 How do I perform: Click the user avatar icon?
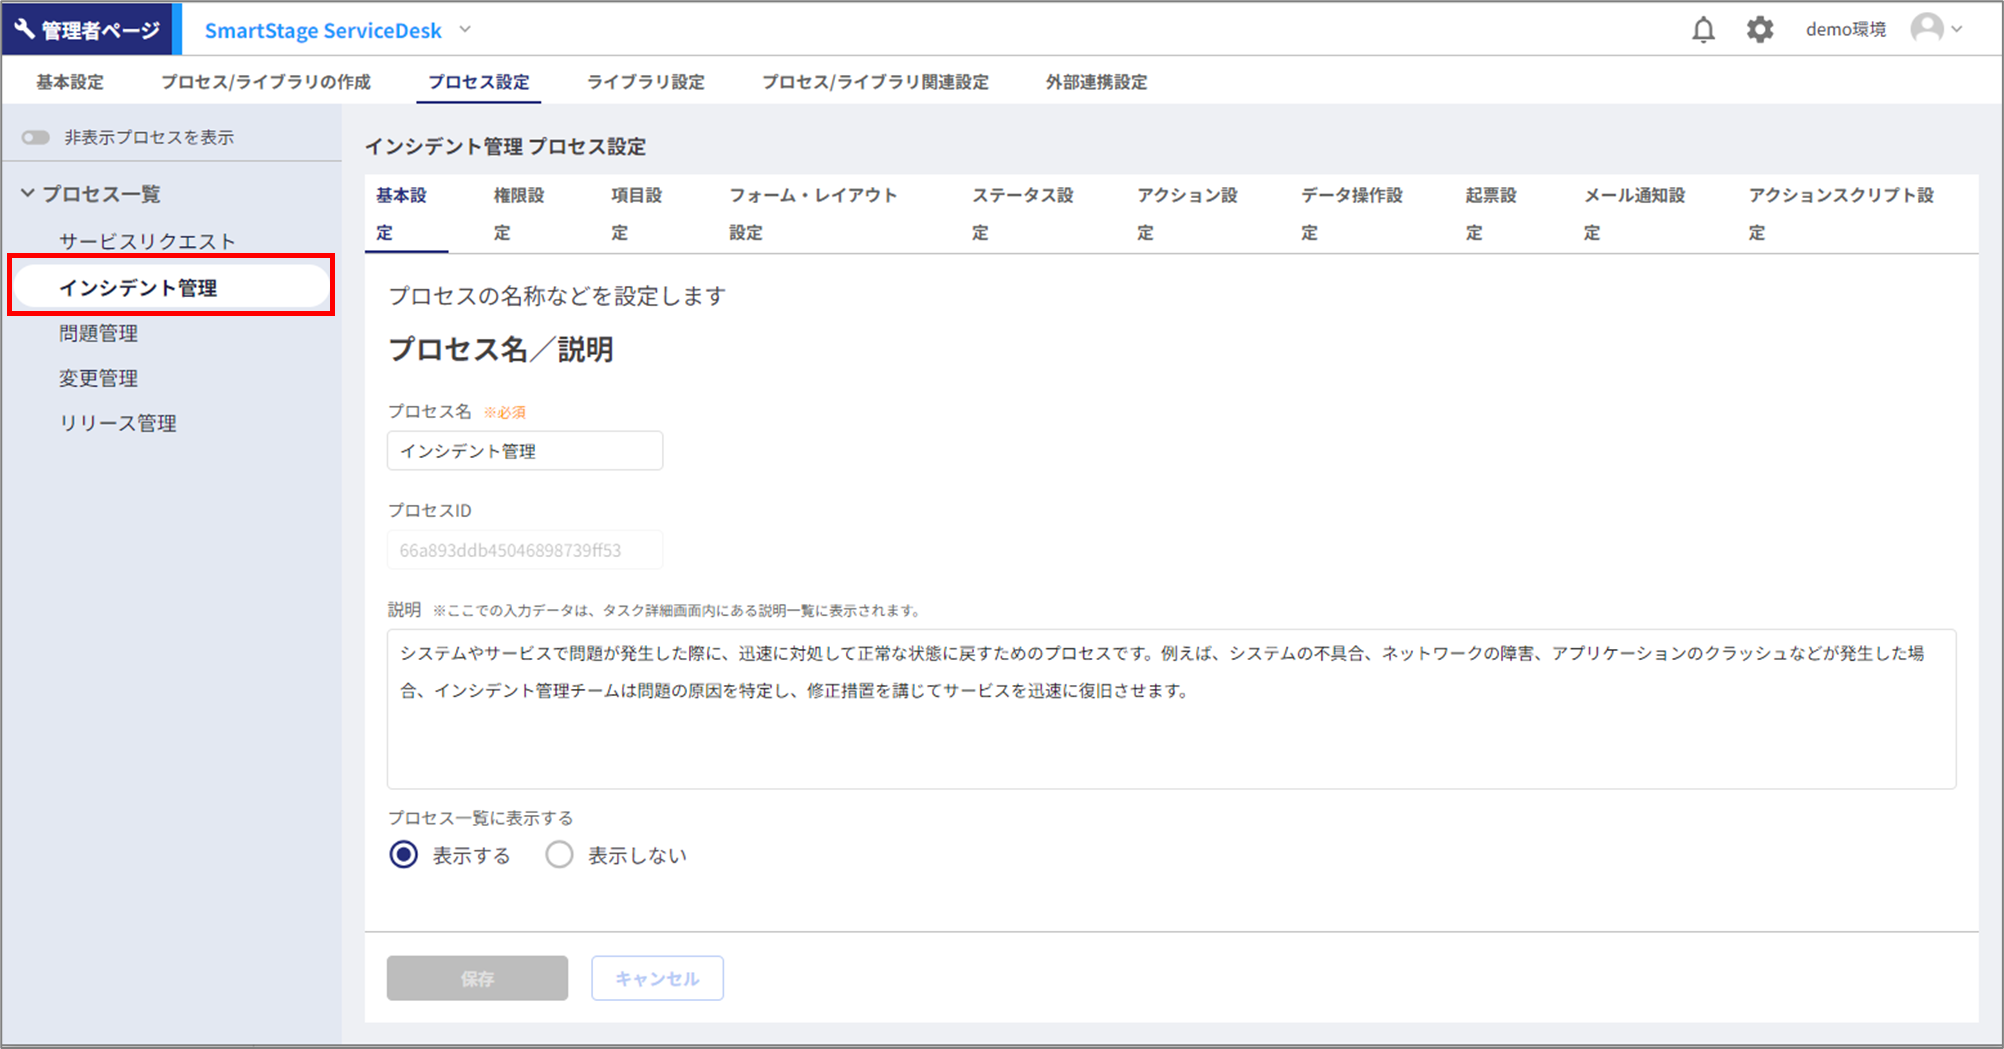(x=1926, y=29)
